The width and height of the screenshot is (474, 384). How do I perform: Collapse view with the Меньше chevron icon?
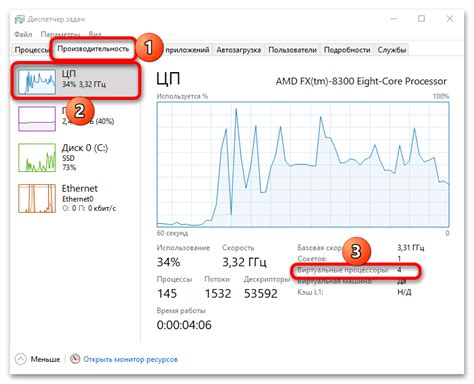[x=21, y=359]
